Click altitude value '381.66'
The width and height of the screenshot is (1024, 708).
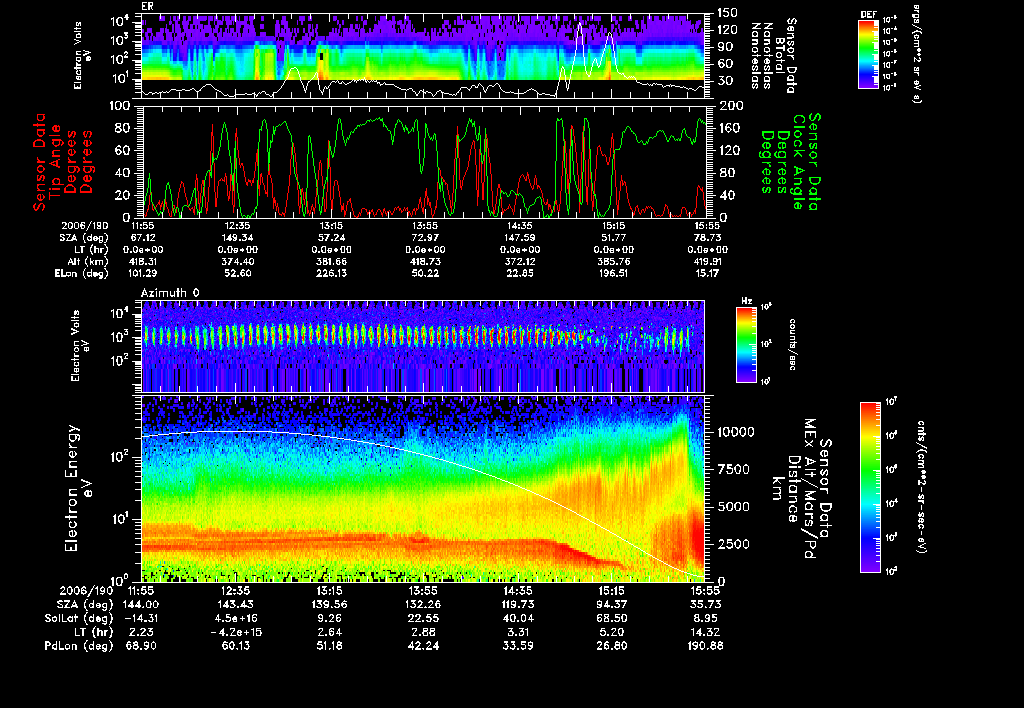(332, 261)
